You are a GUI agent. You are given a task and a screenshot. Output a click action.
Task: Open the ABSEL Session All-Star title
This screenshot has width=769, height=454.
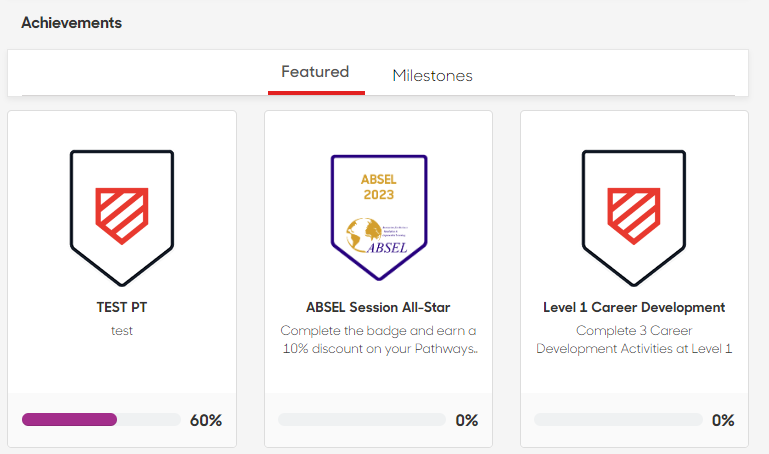click(378, 307)
